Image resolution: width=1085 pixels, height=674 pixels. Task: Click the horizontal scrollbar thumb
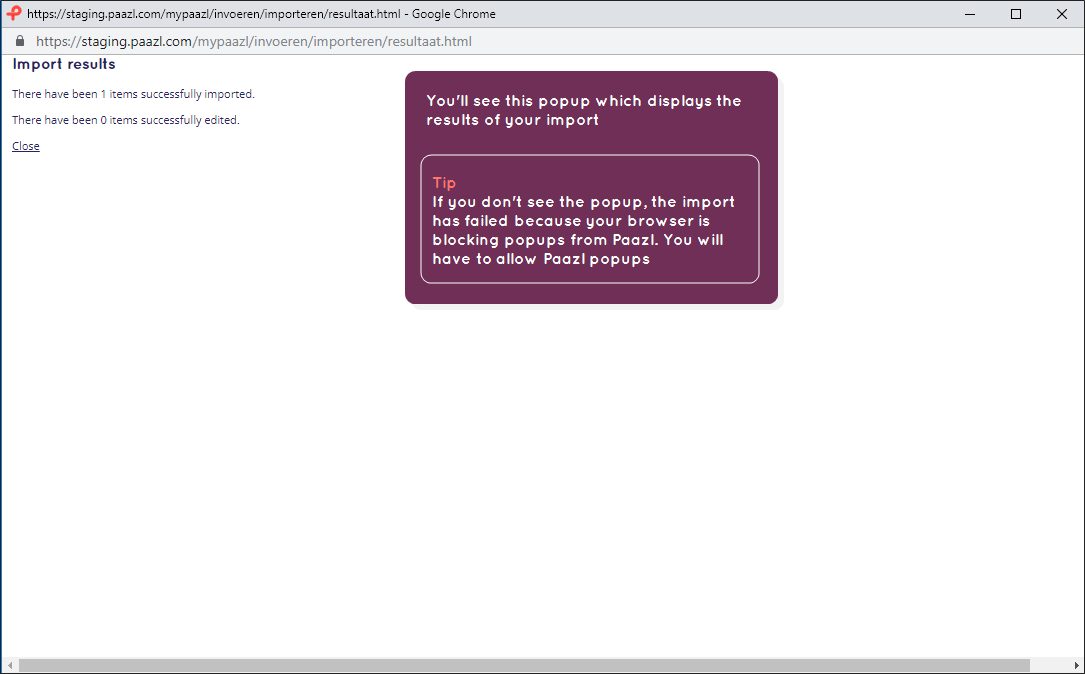pos(525,666)
